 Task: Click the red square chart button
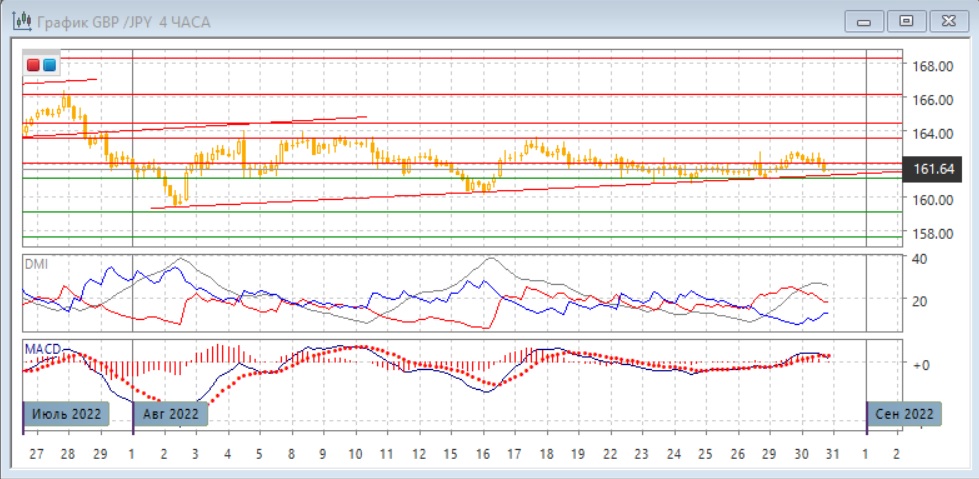(33, 65)
